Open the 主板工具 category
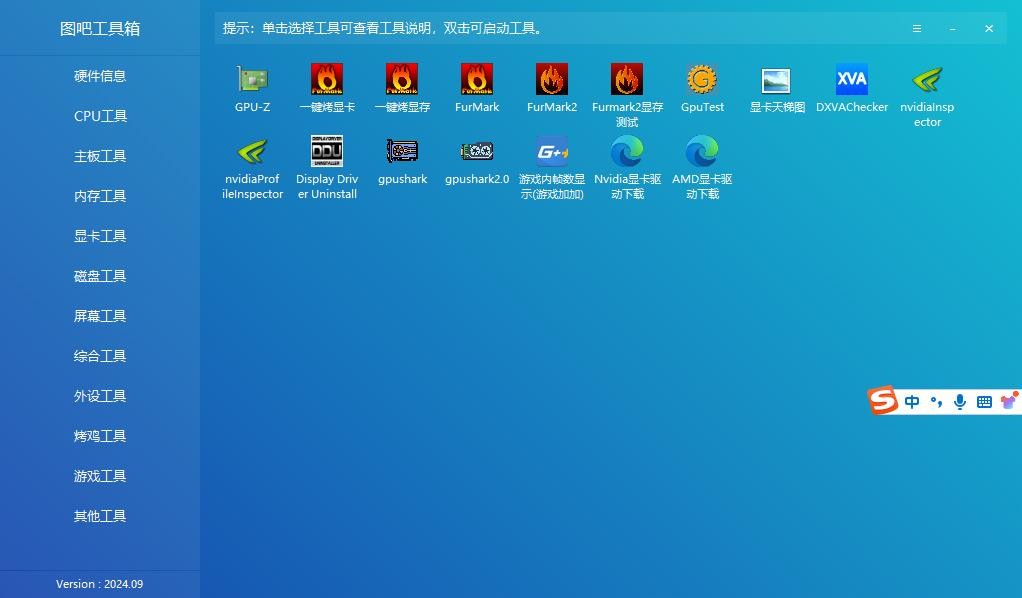The width and height of the screenshot is (1022, 598). tap(100, 156)
